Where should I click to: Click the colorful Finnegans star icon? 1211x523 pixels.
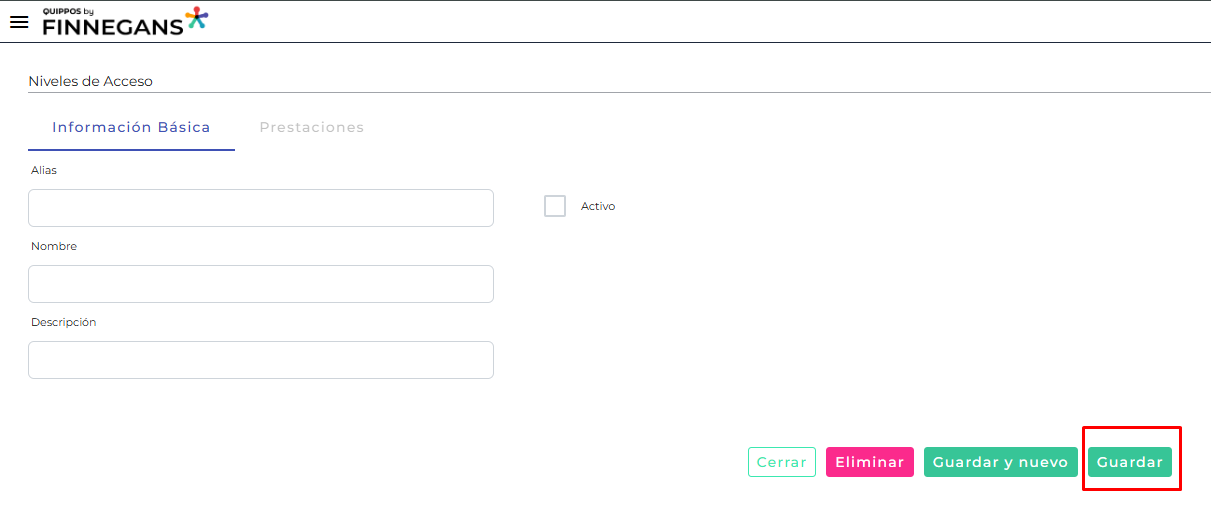pos(197,18)
